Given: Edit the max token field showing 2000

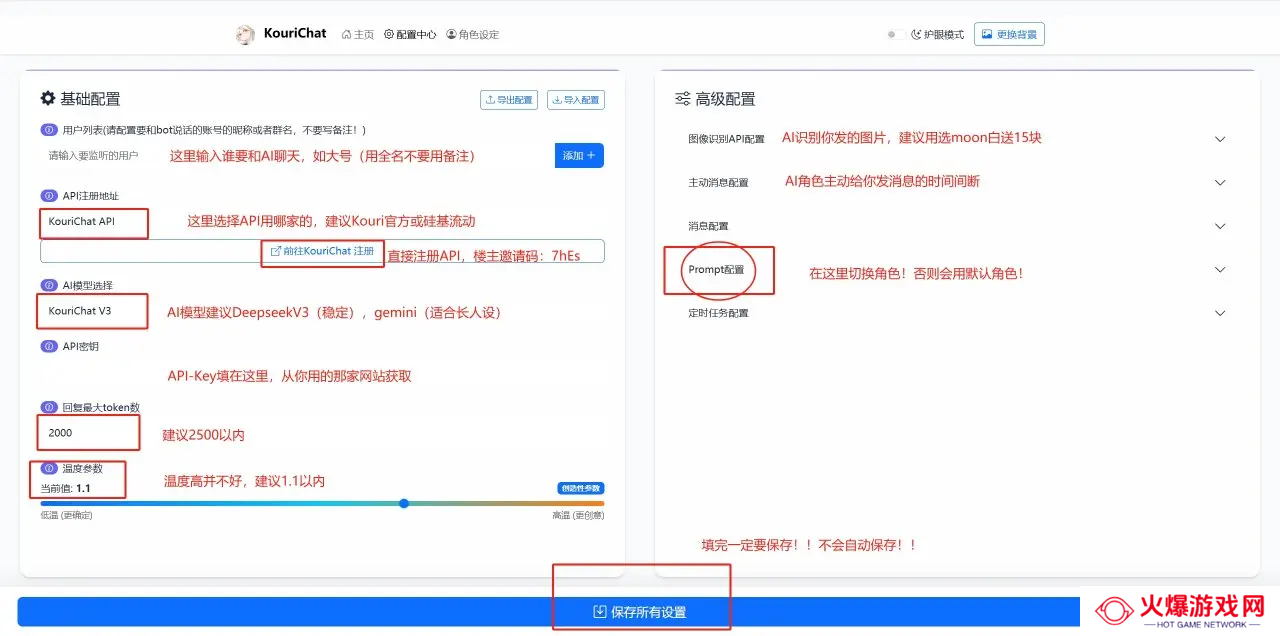Looking at the screenshot, I should point(322,433).
